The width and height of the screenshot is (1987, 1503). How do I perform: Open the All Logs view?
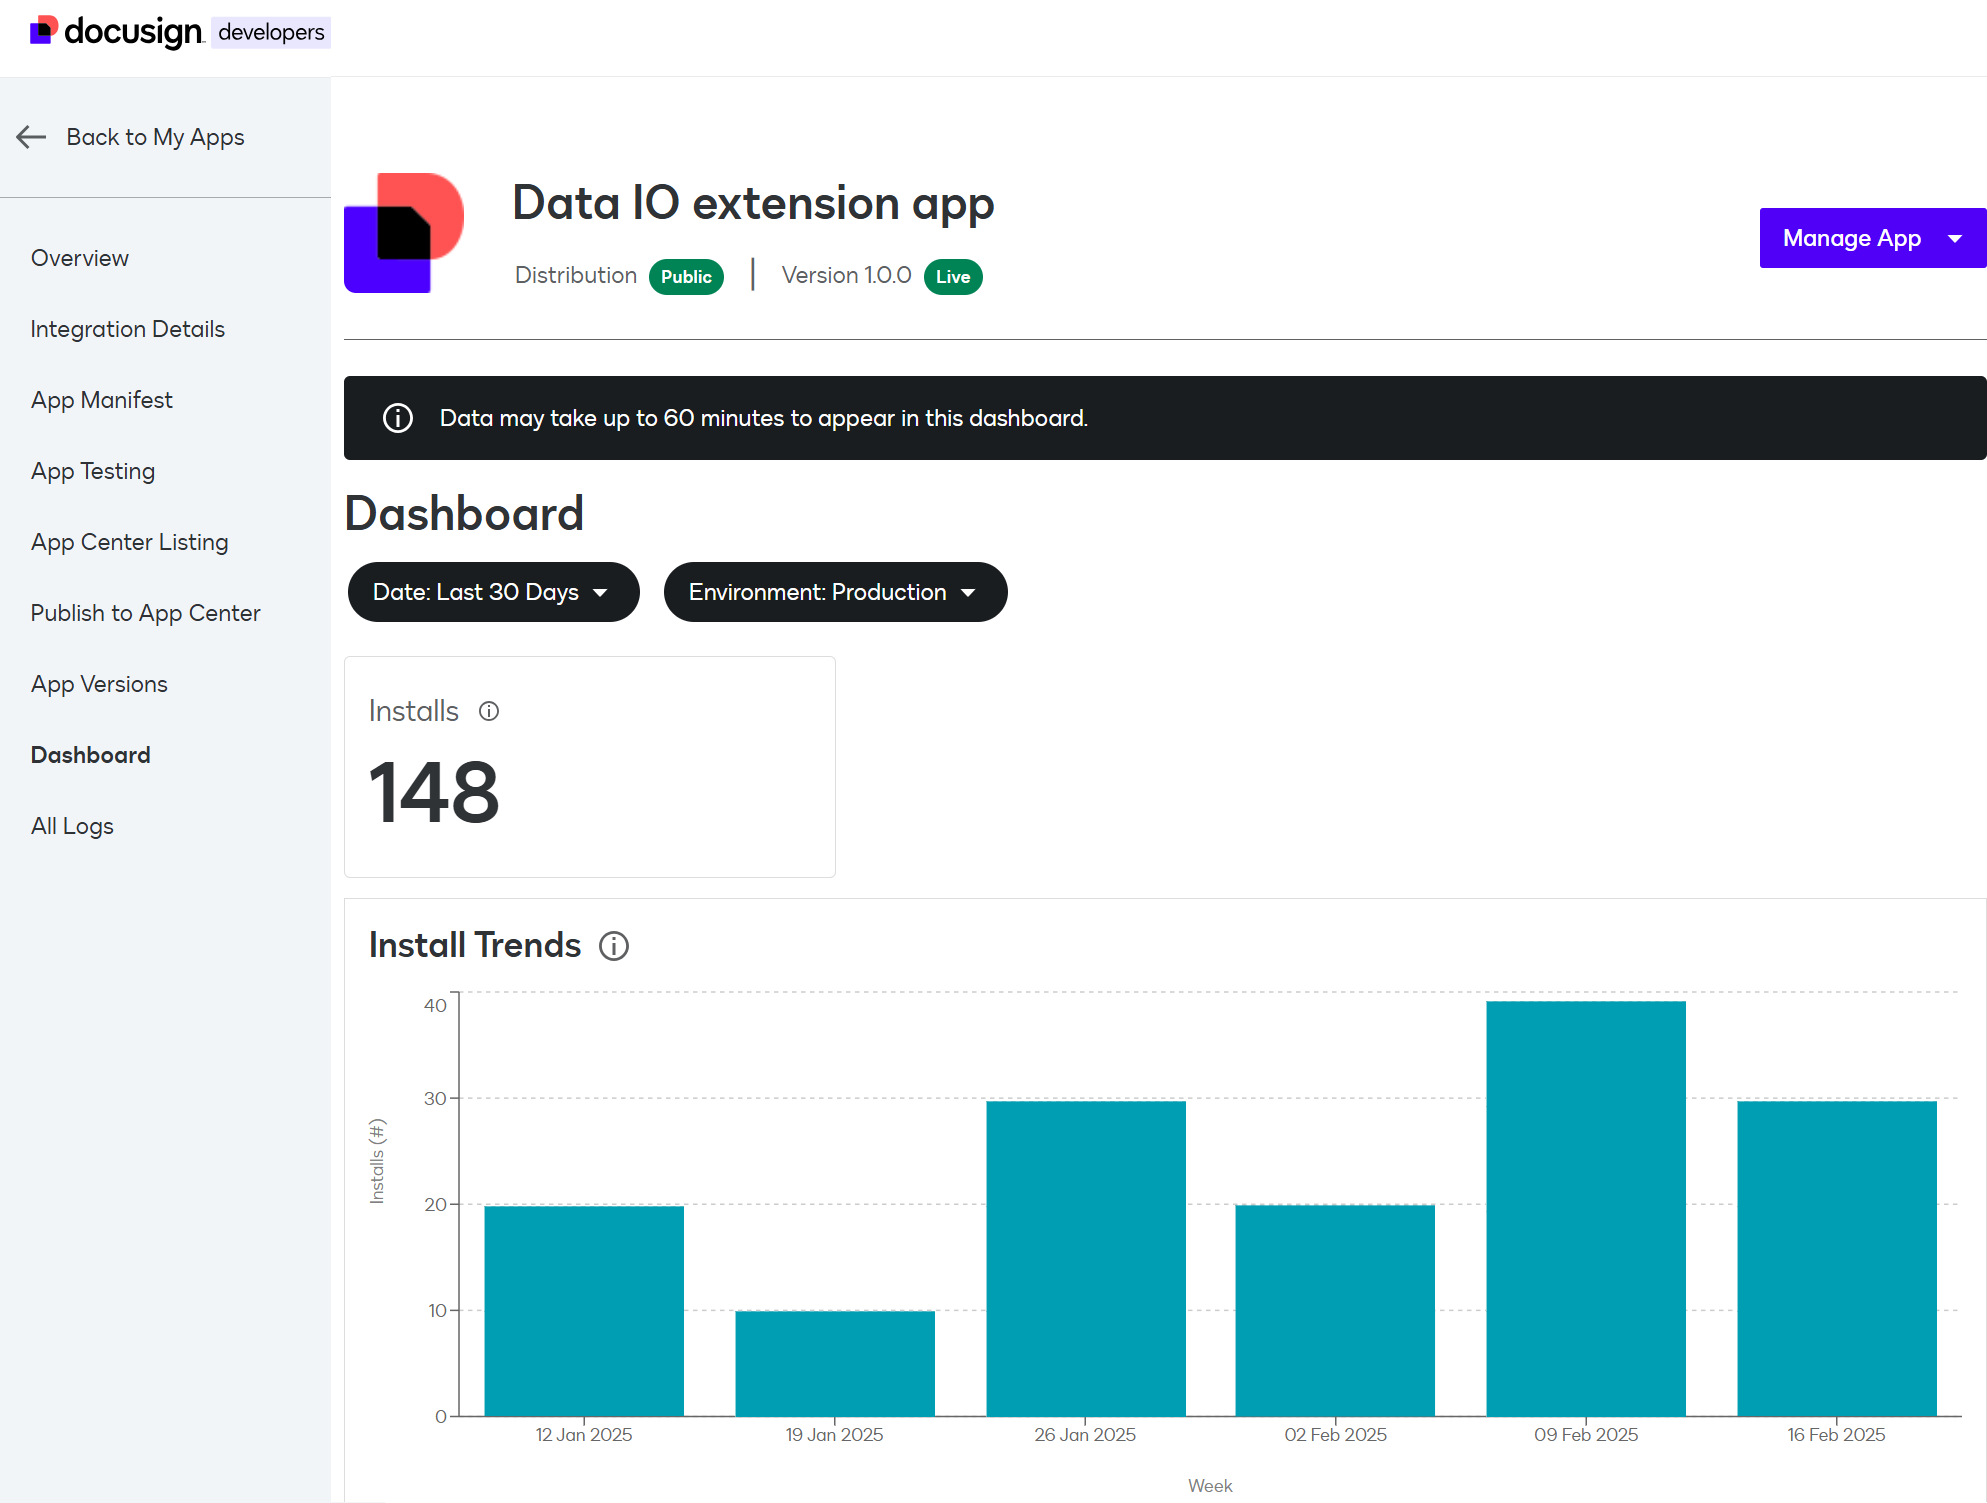point(72,825)
